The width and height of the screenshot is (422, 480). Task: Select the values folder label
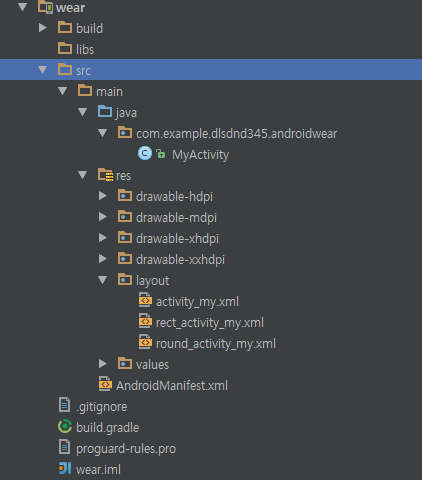152,365
